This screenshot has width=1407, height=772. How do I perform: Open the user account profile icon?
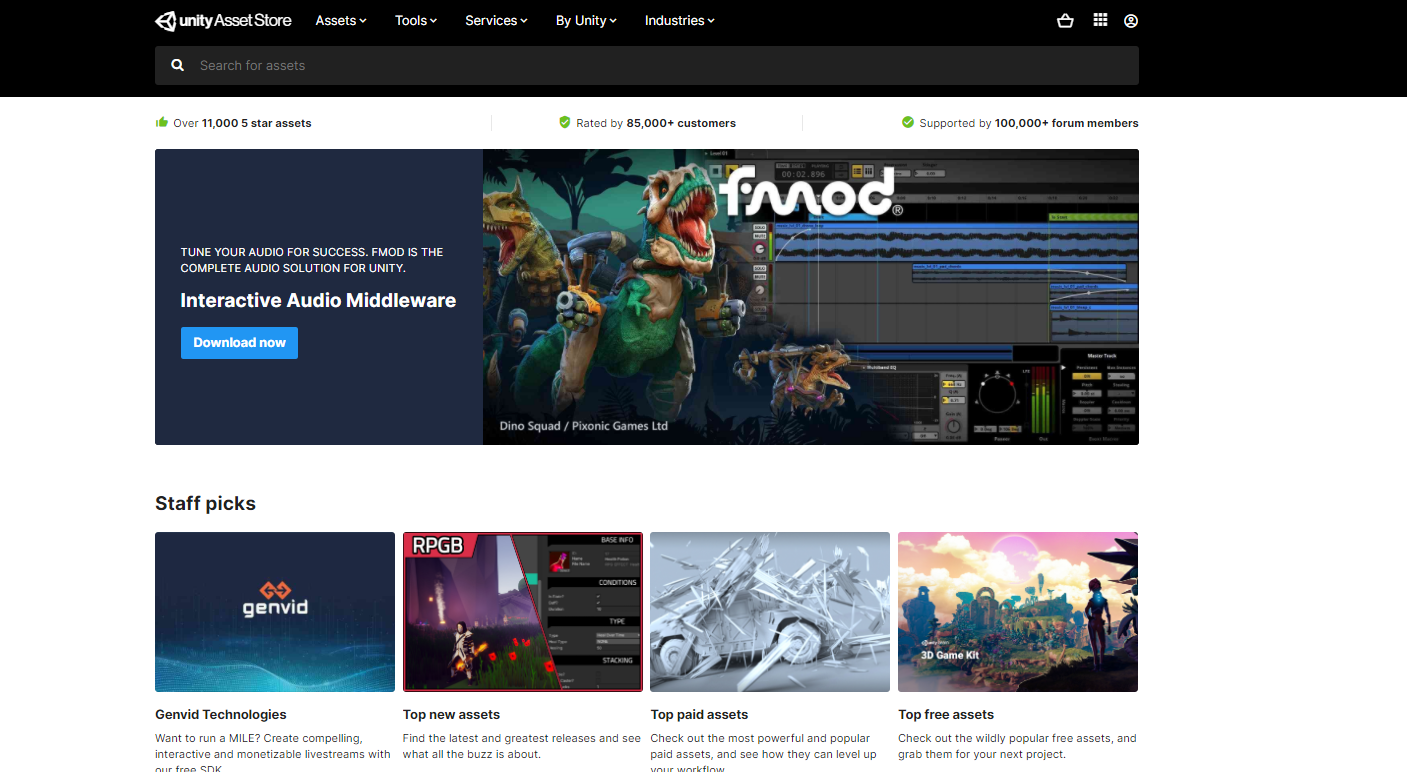[x=1131, y=20]
